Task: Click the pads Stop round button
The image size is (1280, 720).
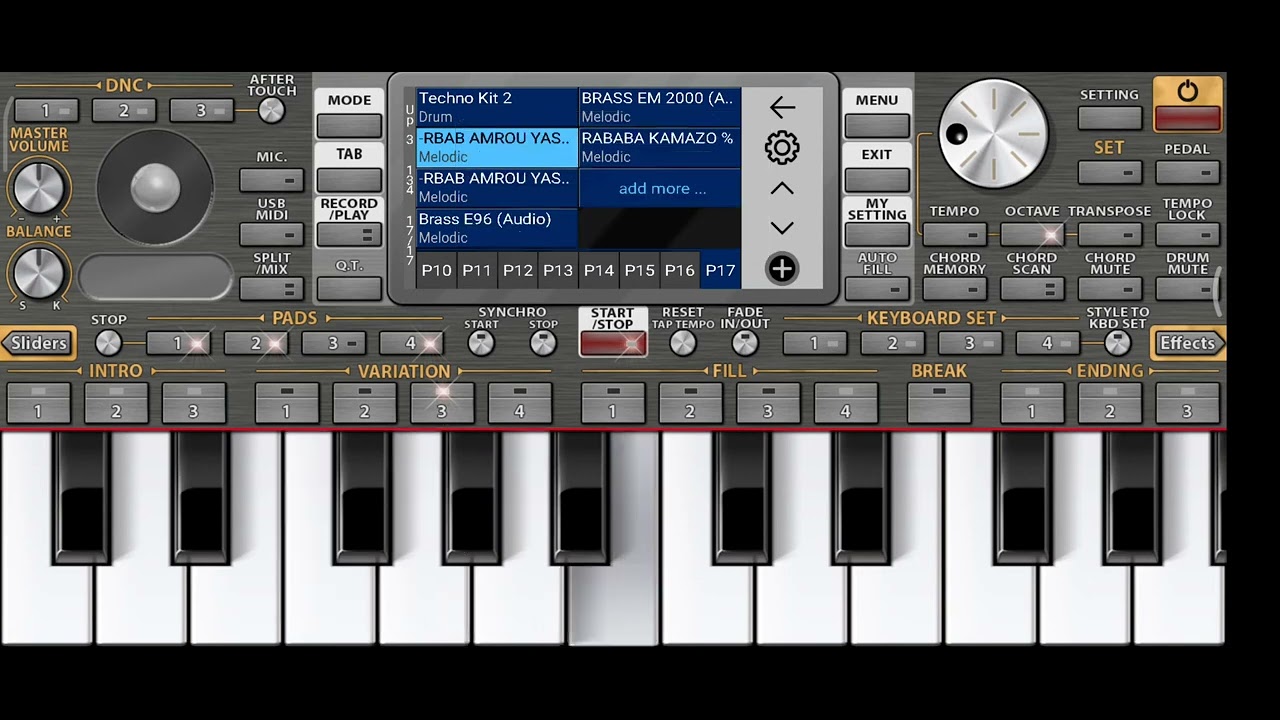Action: (x=108, y=343)
